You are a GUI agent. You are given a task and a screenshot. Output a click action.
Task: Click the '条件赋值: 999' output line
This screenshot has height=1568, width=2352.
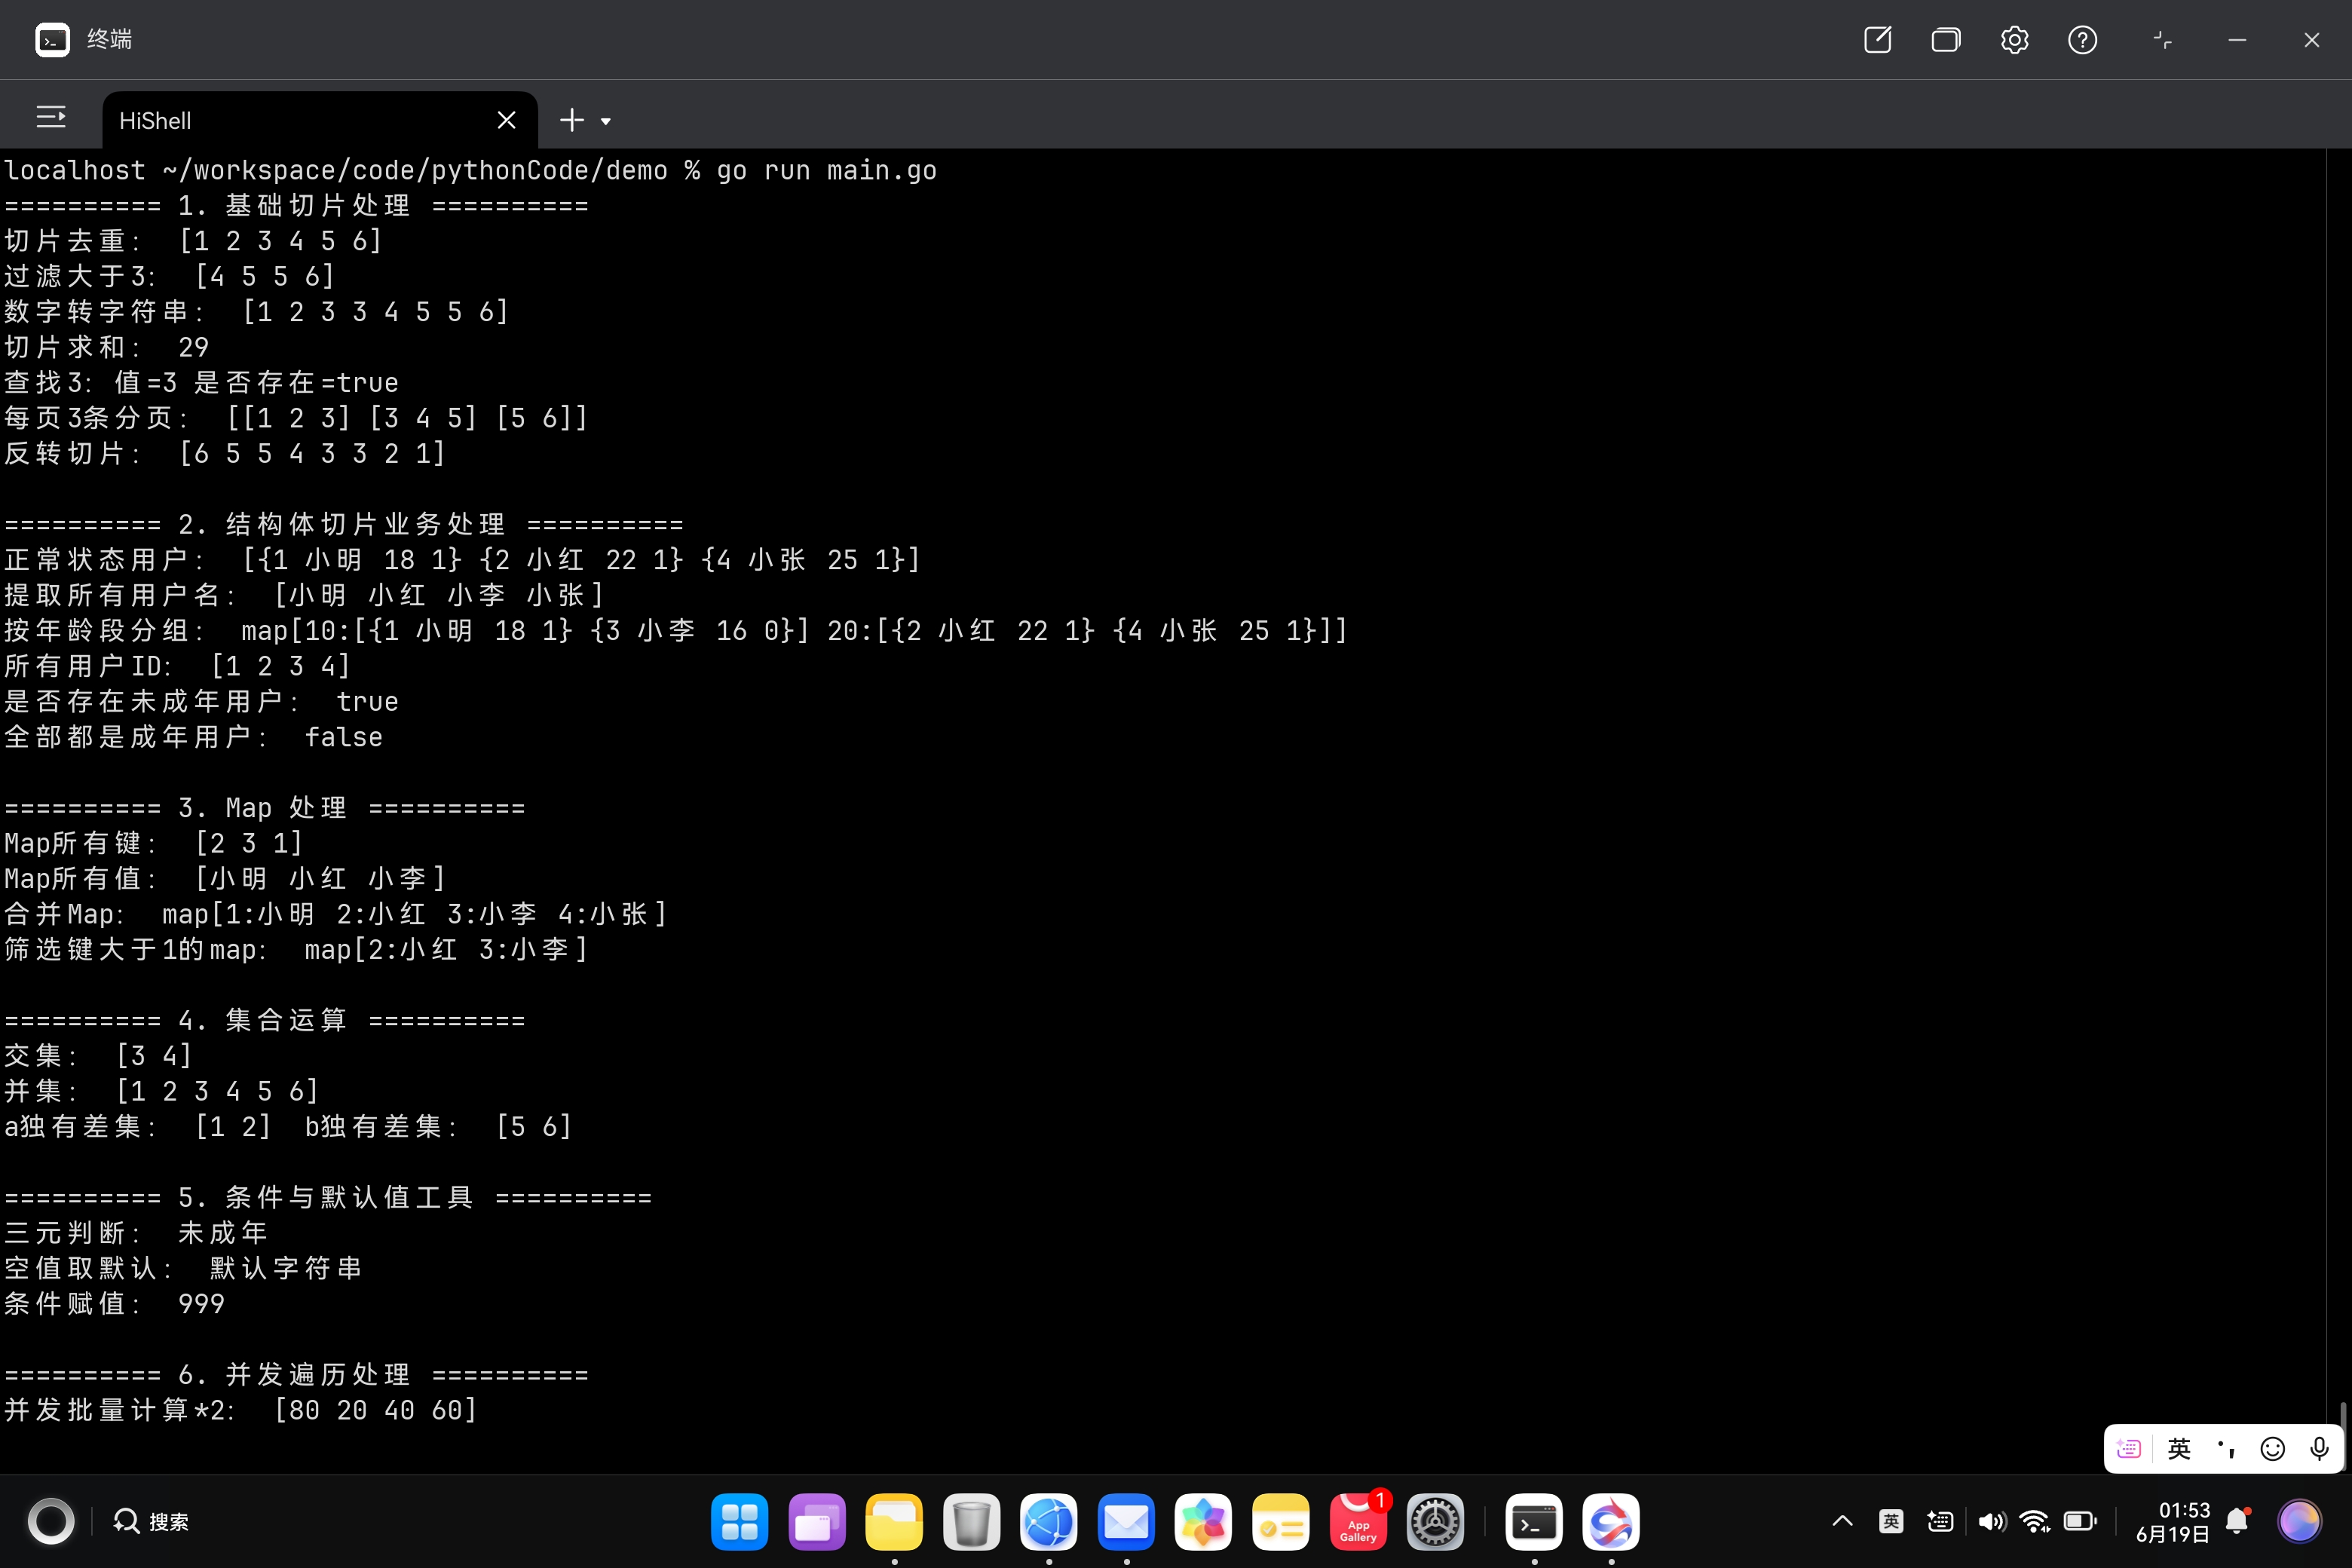pyautogui.click(x=115, y=1304)
